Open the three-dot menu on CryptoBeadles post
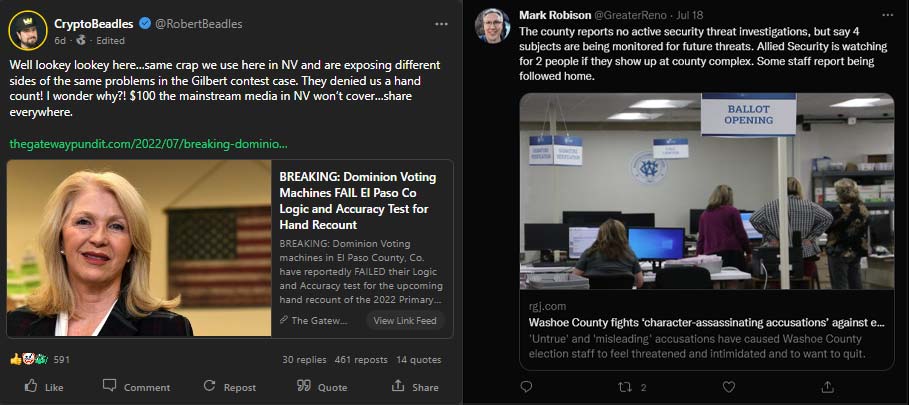This screenshot has width=909, height=405. [441, 24]
